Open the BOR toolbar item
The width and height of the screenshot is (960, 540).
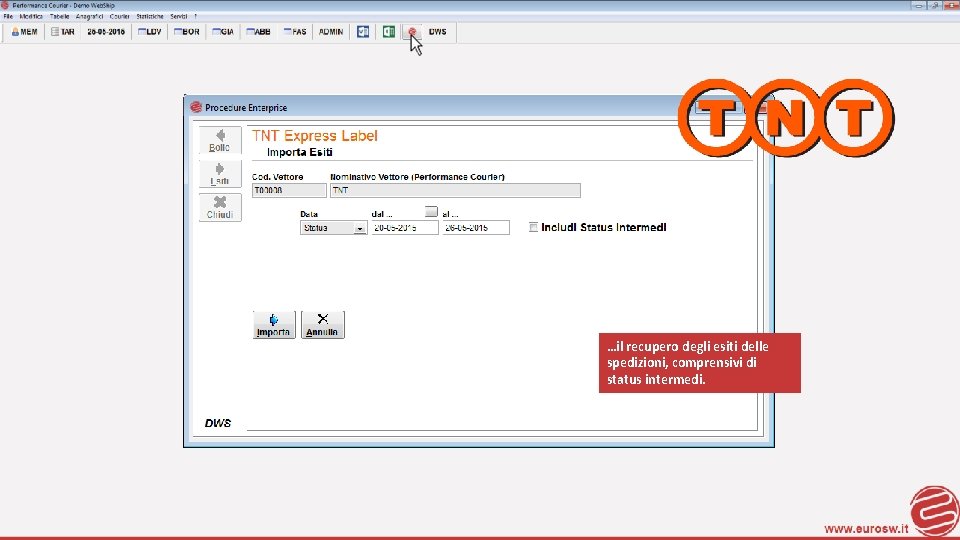pyautogui.click(x=187, y=32)
